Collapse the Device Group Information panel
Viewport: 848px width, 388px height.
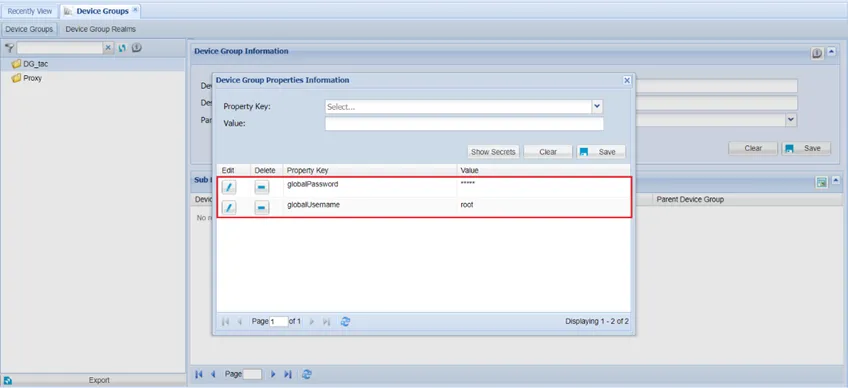click(x=832, y=52)
